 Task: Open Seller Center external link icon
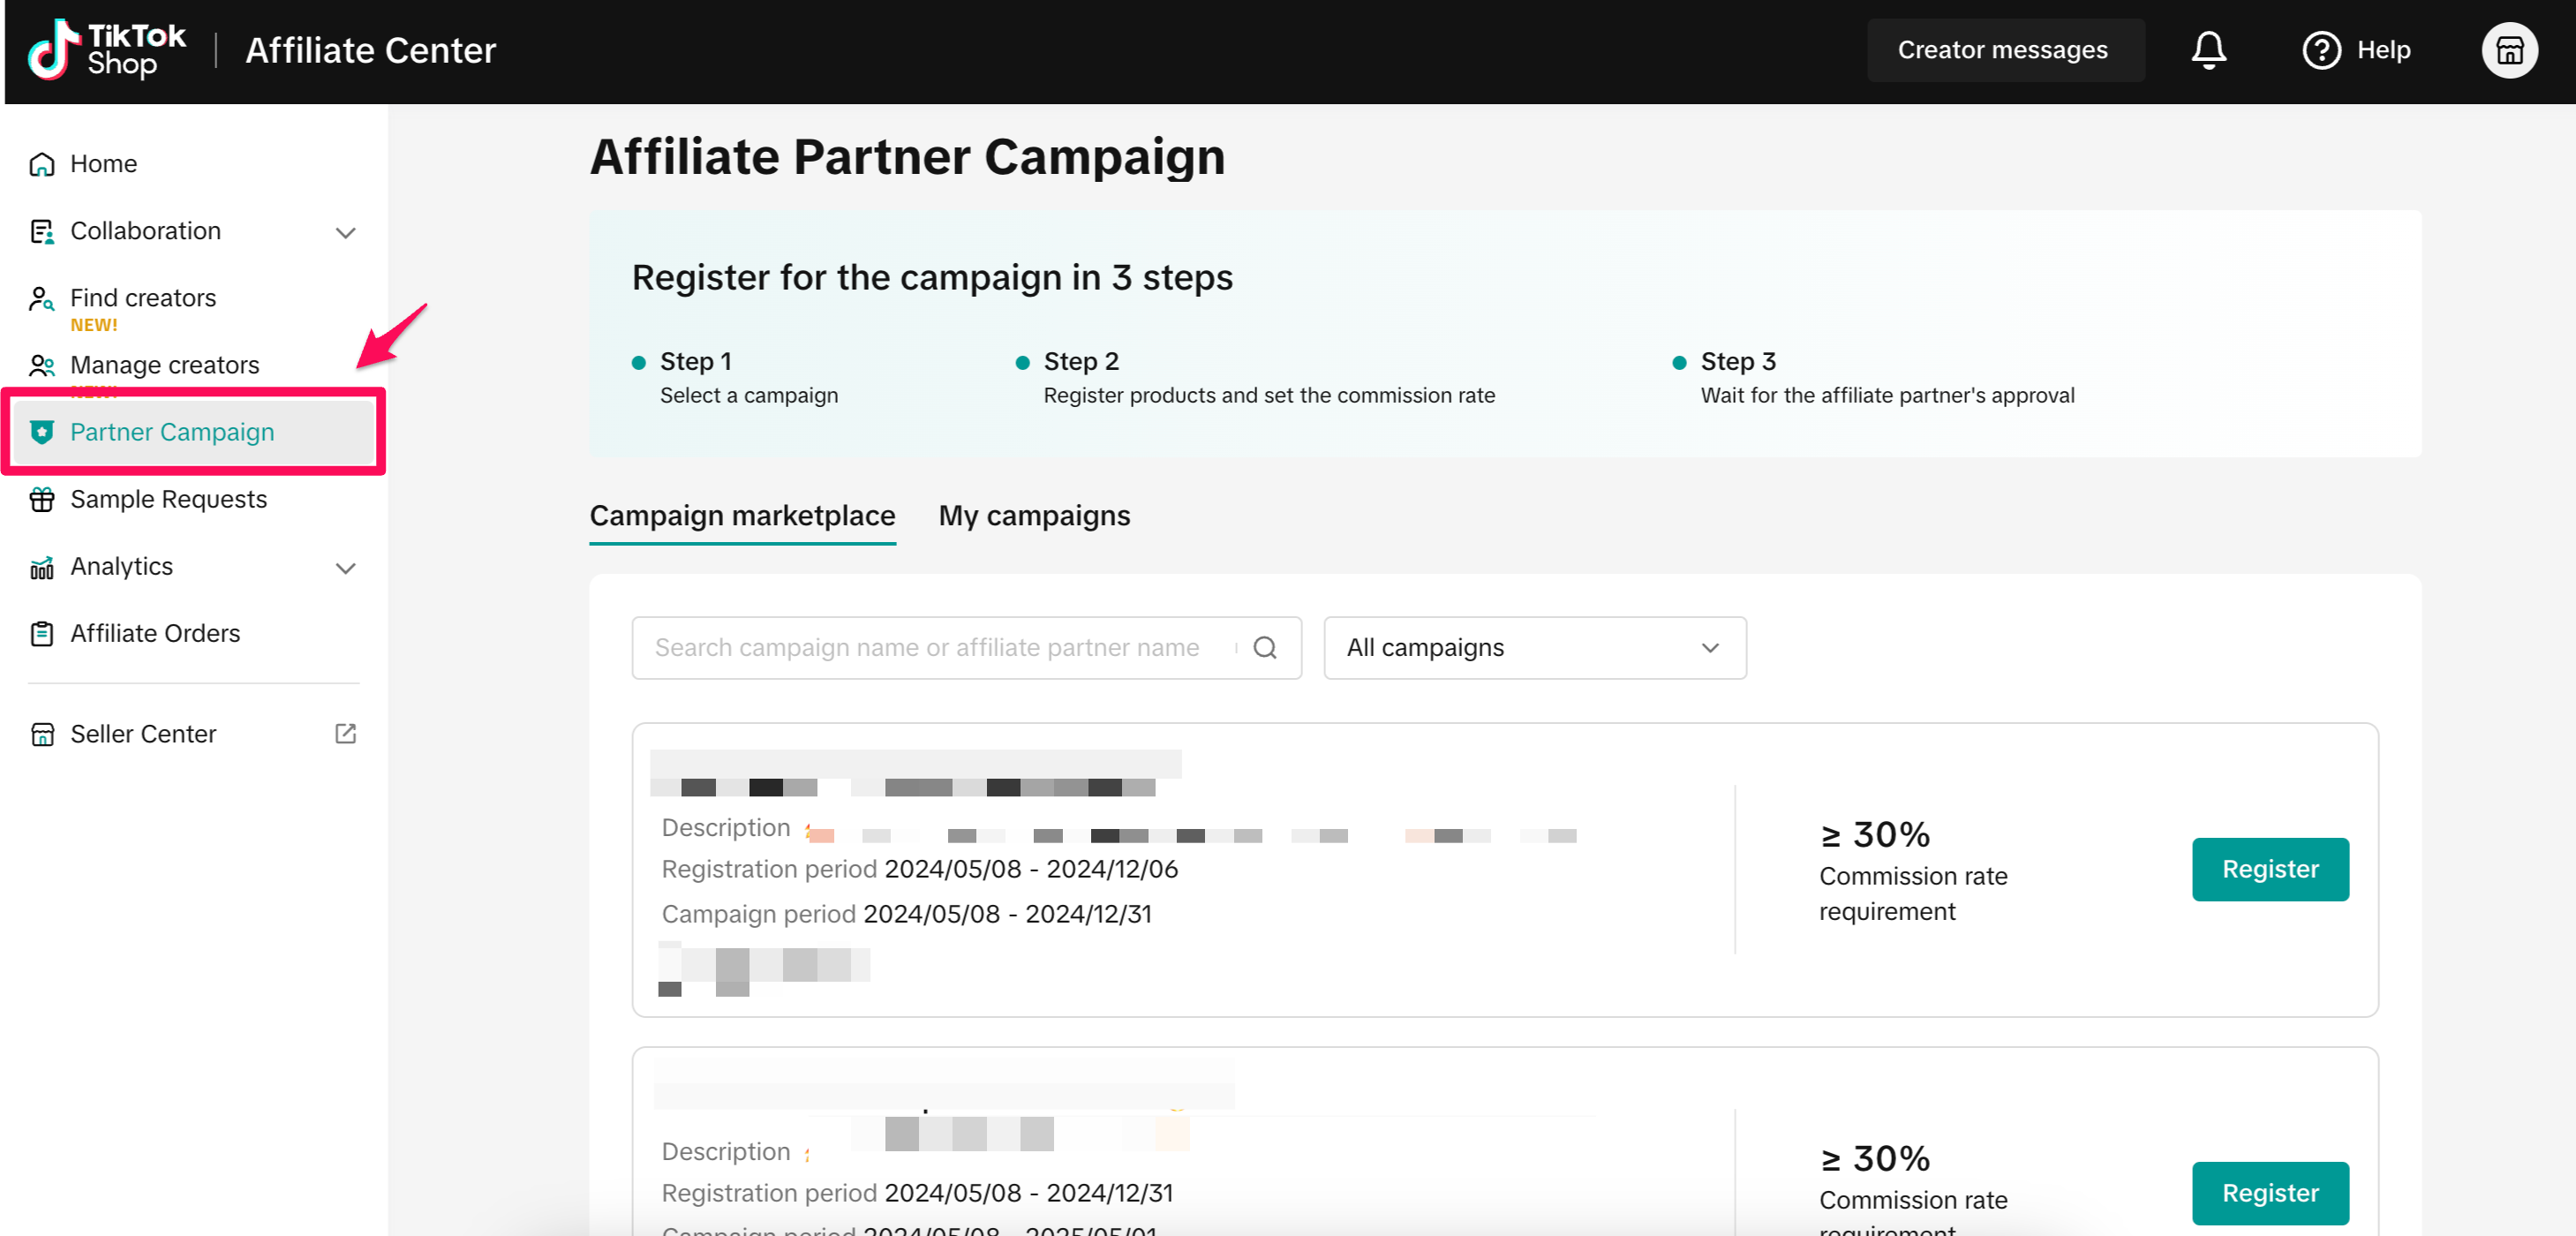point(345,734)
